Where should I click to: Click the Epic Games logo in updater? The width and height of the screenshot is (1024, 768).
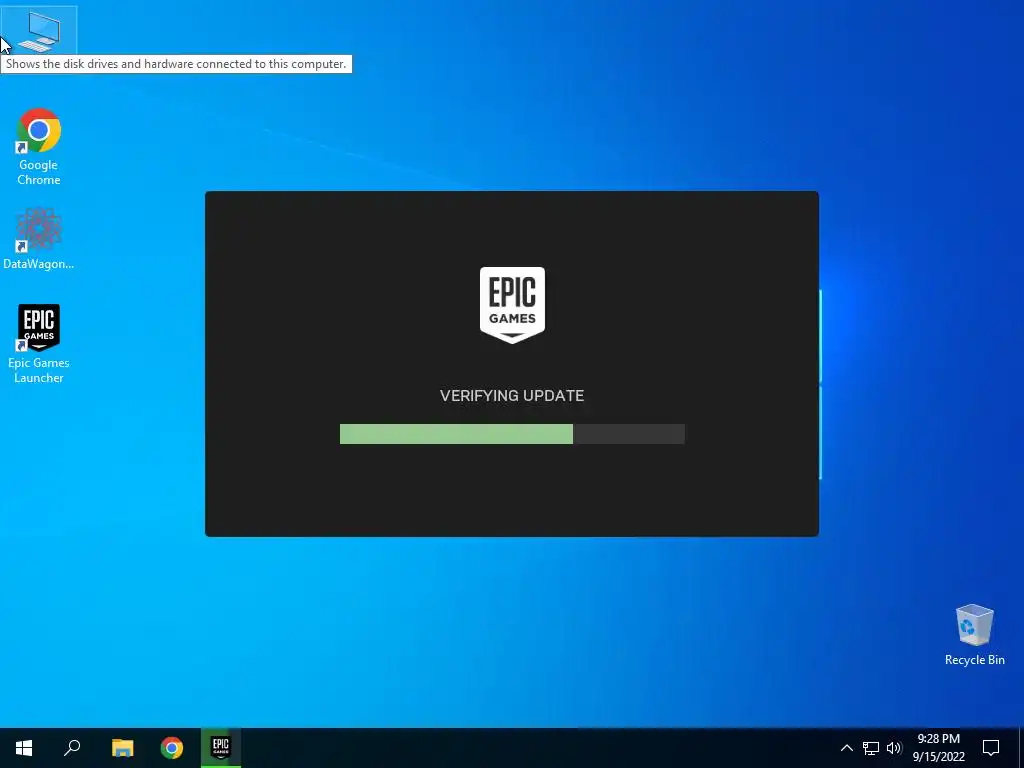(513, 305)
